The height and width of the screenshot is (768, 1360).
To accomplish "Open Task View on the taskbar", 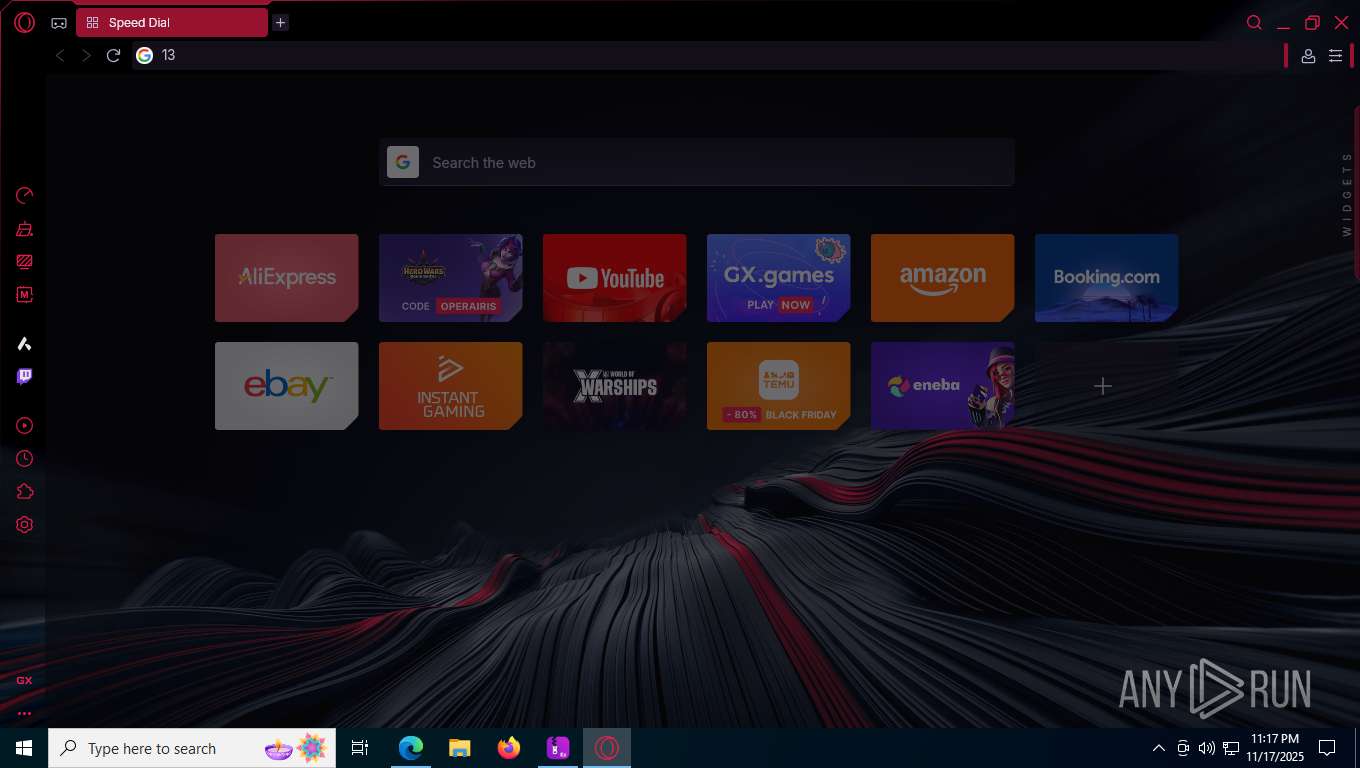I will tap(360, 748).
